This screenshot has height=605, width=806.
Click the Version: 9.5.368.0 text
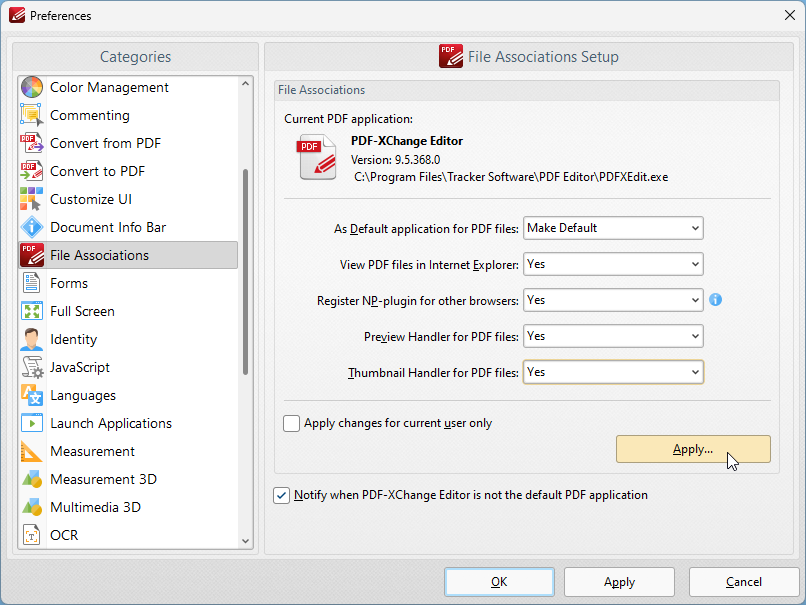(395, 160)
